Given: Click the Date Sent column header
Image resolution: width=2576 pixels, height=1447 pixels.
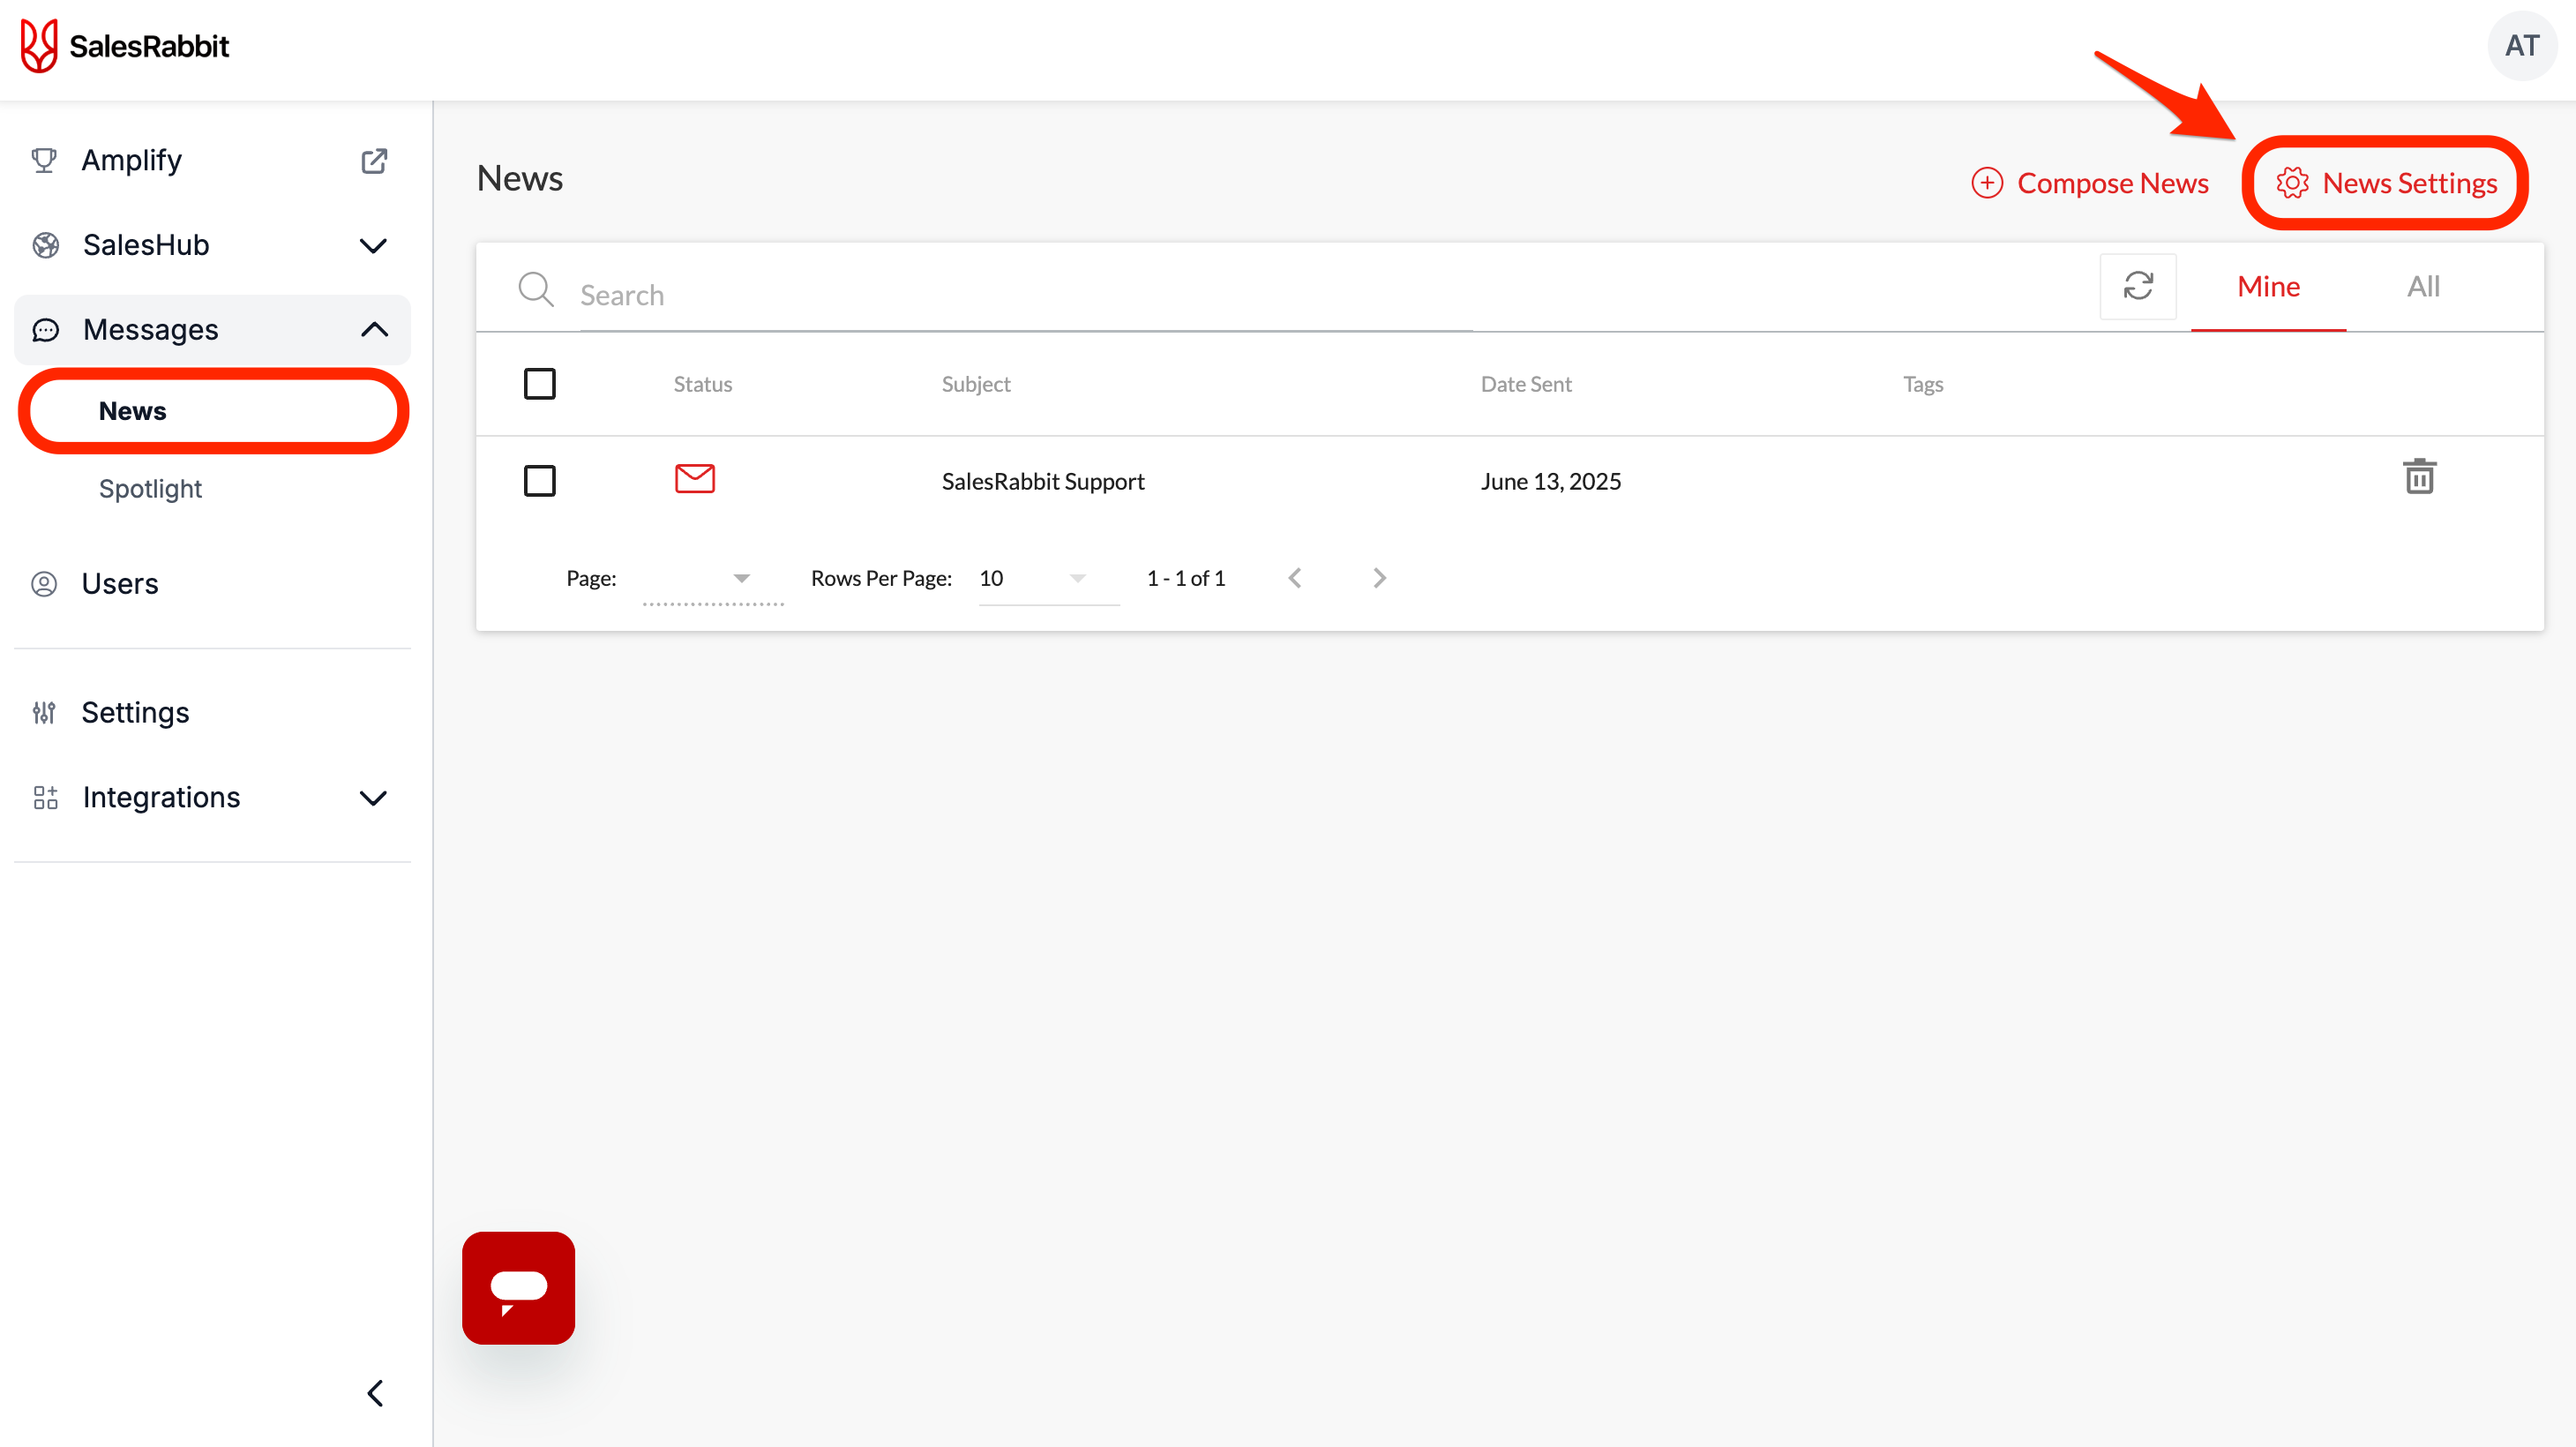Looking at the screenshot, I should click(x=1526, y=384).
